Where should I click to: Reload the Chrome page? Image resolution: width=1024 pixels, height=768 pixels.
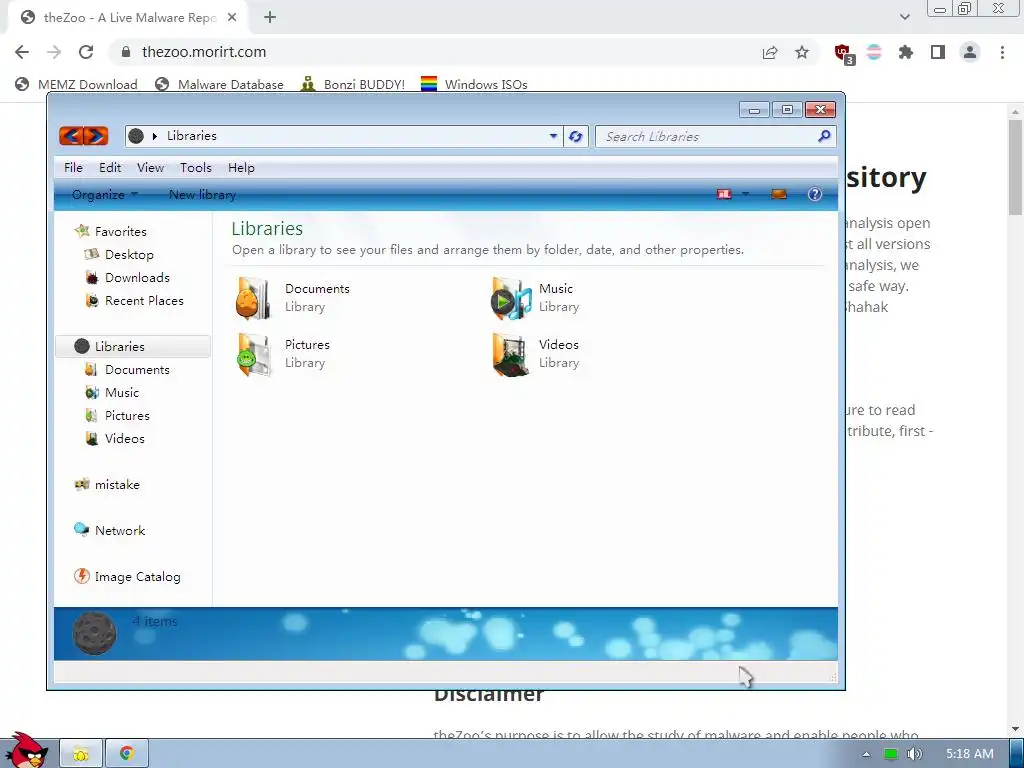[x=86, y=52]
